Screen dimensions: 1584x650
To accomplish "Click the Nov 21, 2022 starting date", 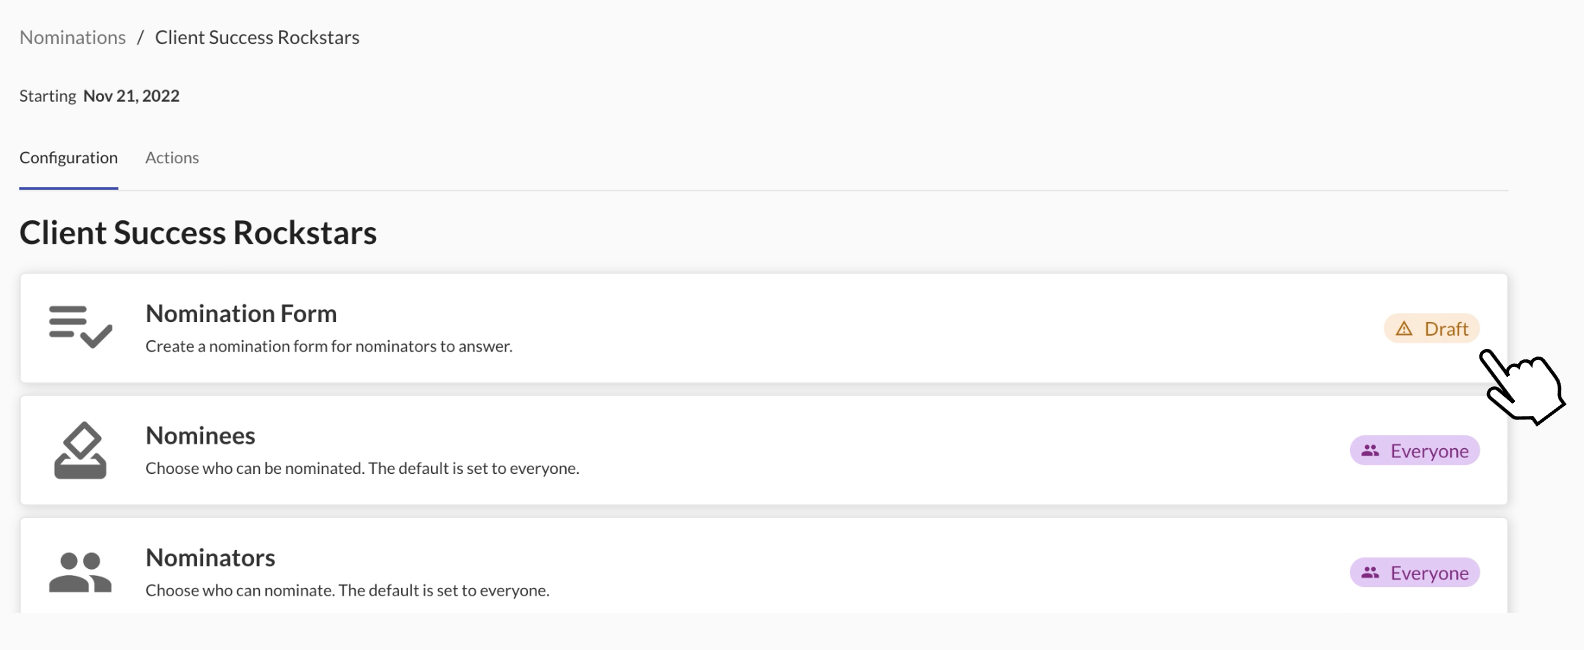I will pos(131,96).
